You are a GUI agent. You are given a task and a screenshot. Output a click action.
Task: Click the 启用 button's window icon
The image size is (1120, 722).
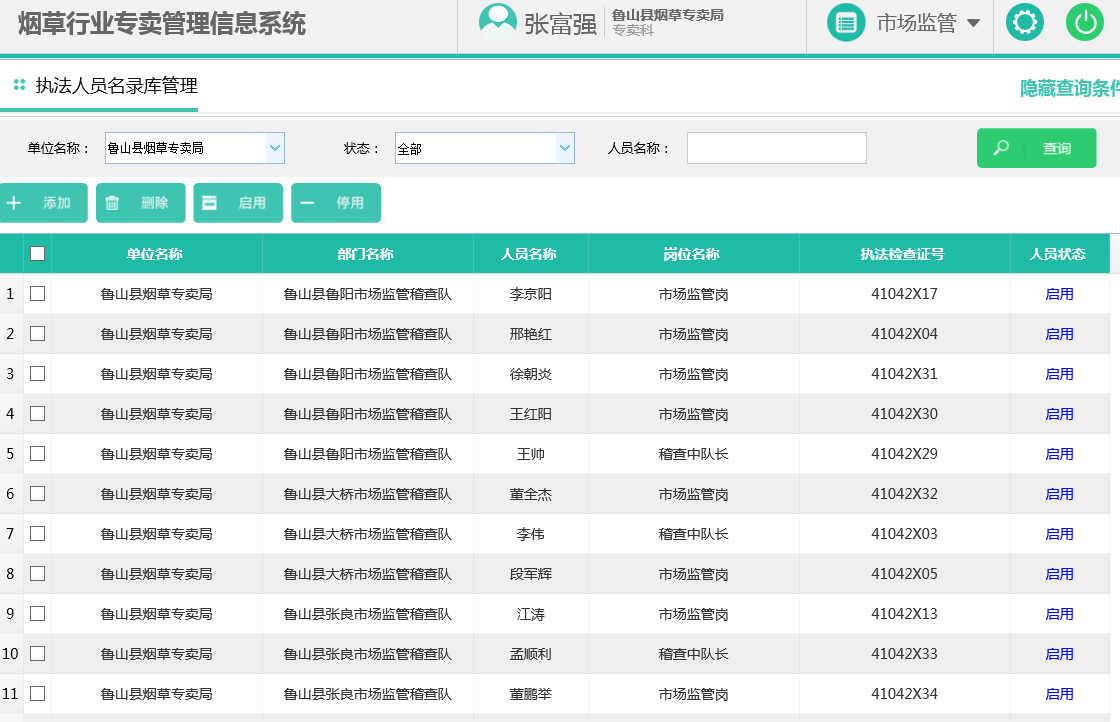tap(209, 203)
